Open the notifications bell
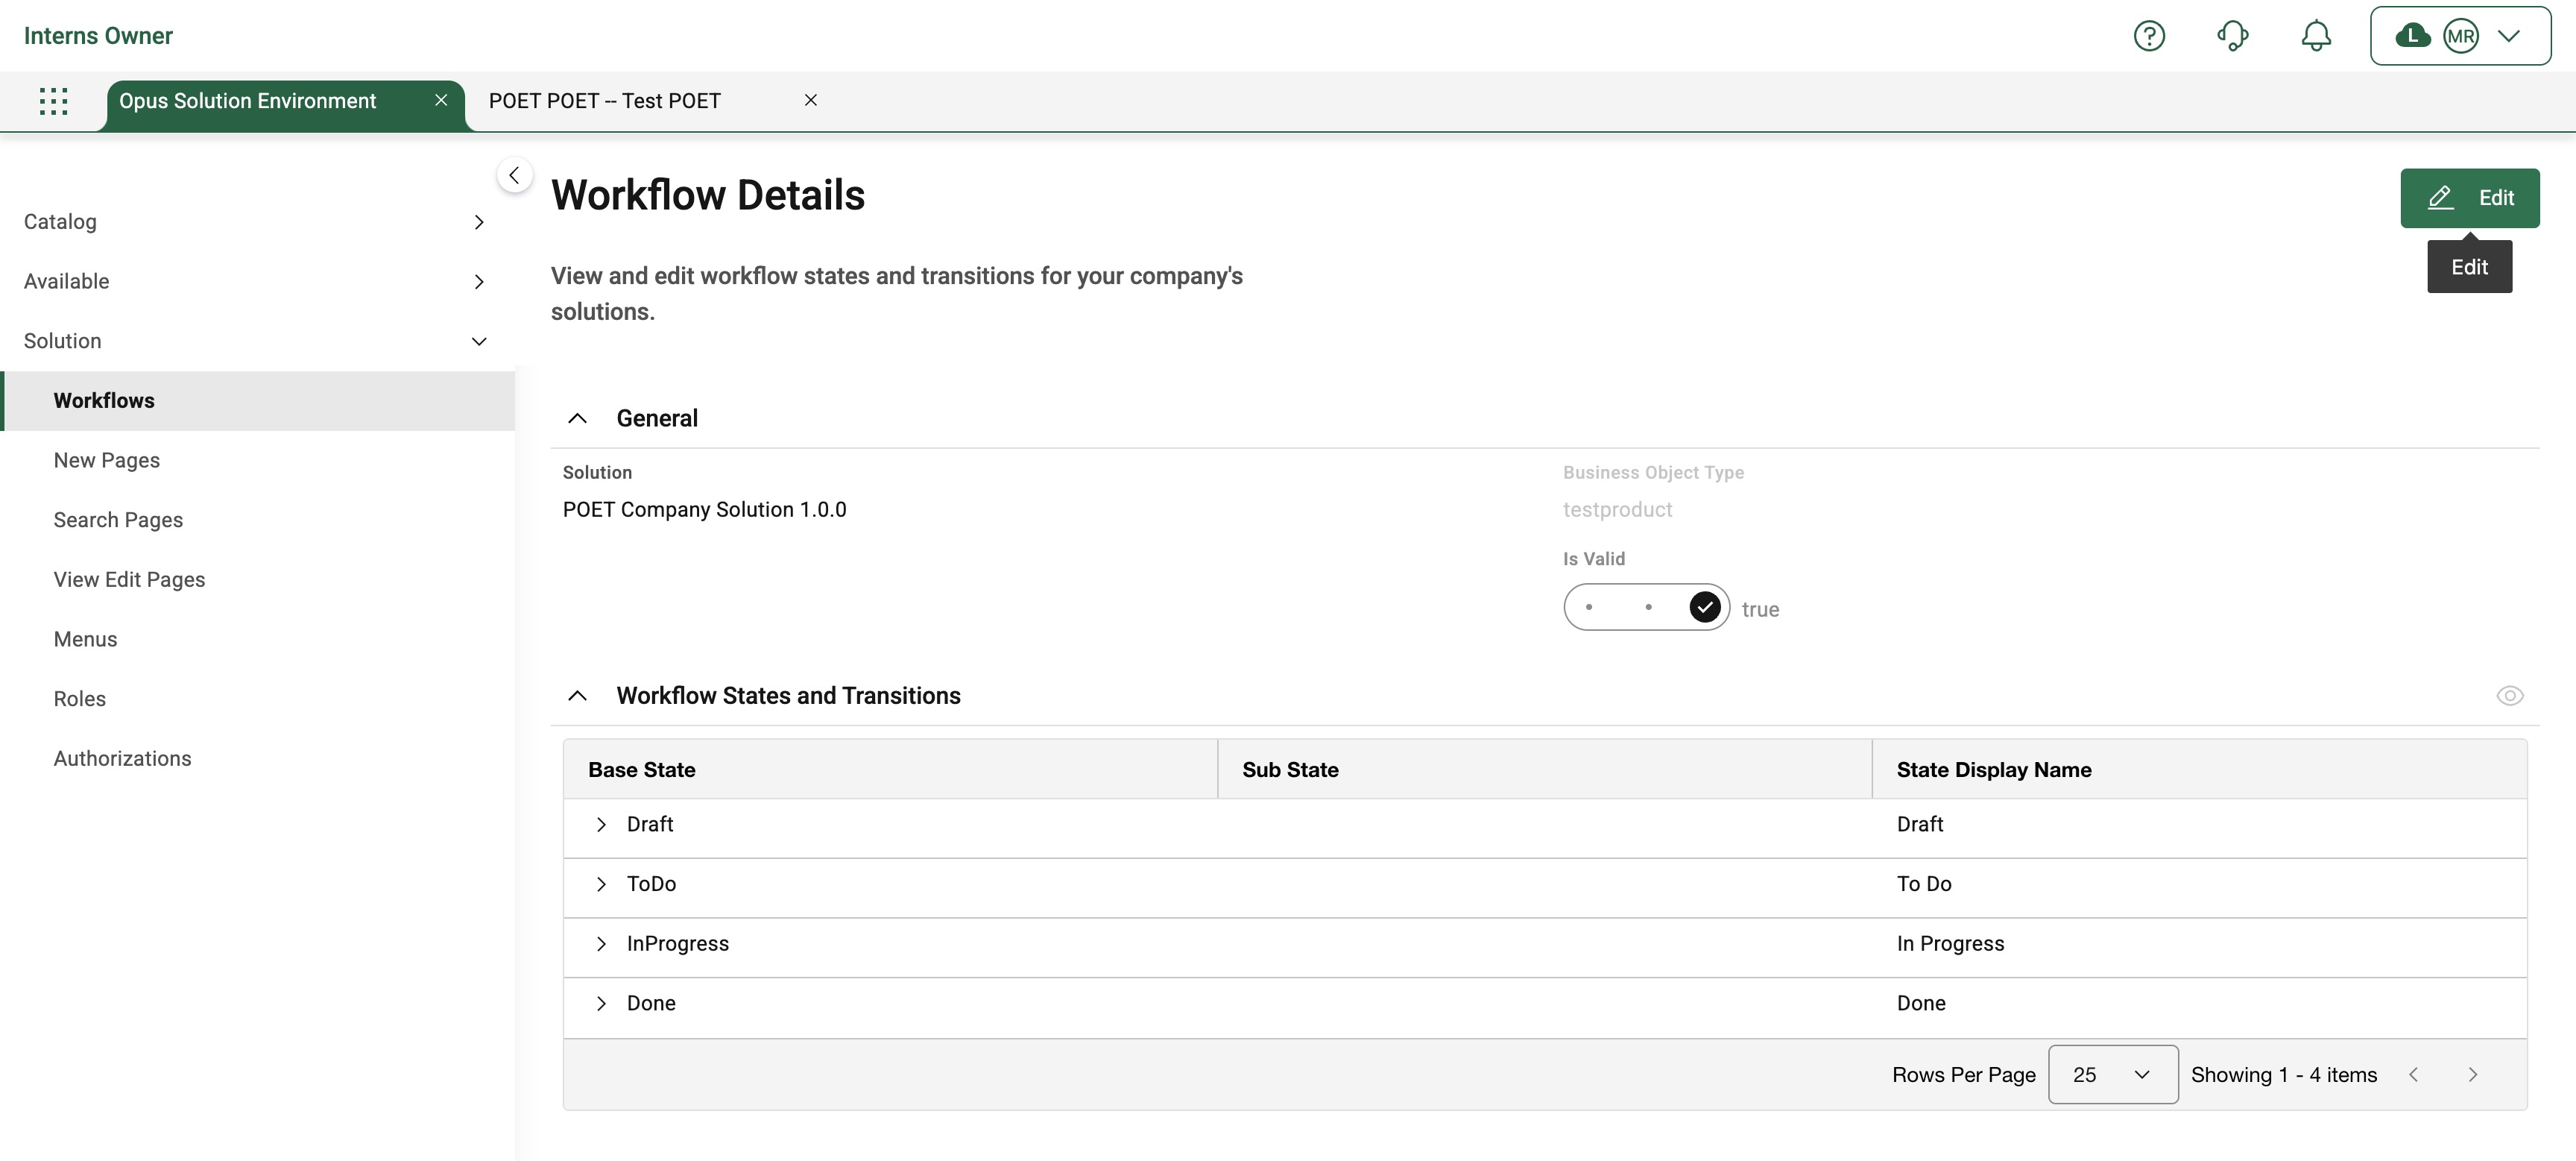2576x1161 pixels. pyautogui.click(x=2316, y=36)
